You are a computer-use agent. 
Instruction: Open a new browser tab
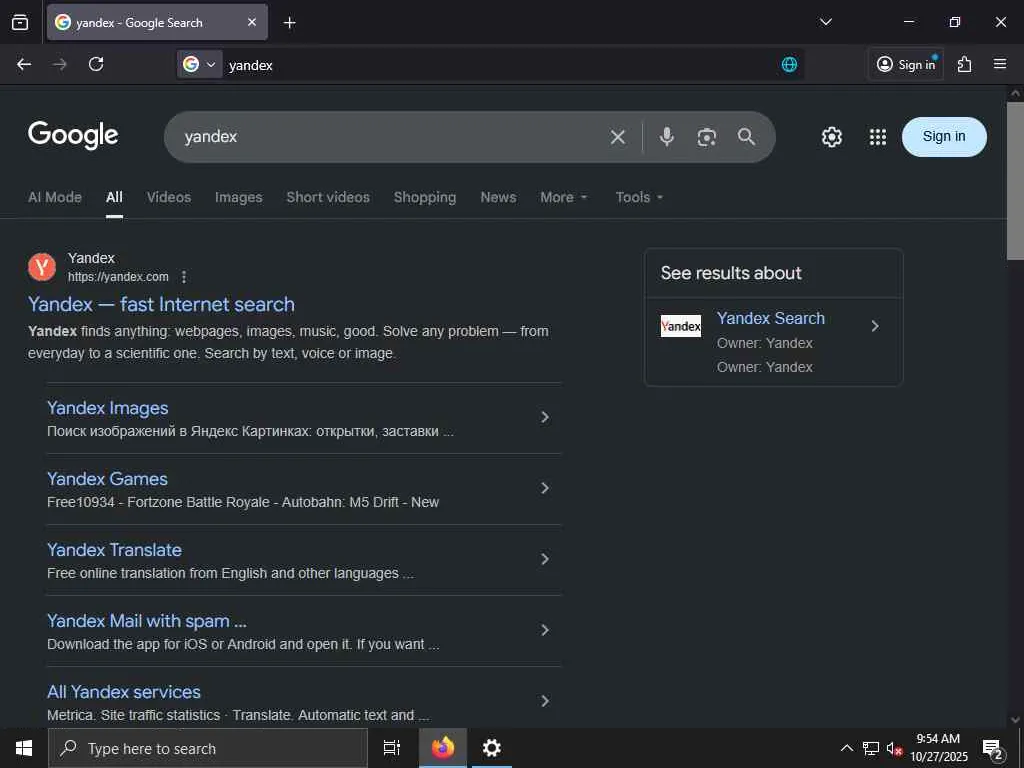(289, 23)
